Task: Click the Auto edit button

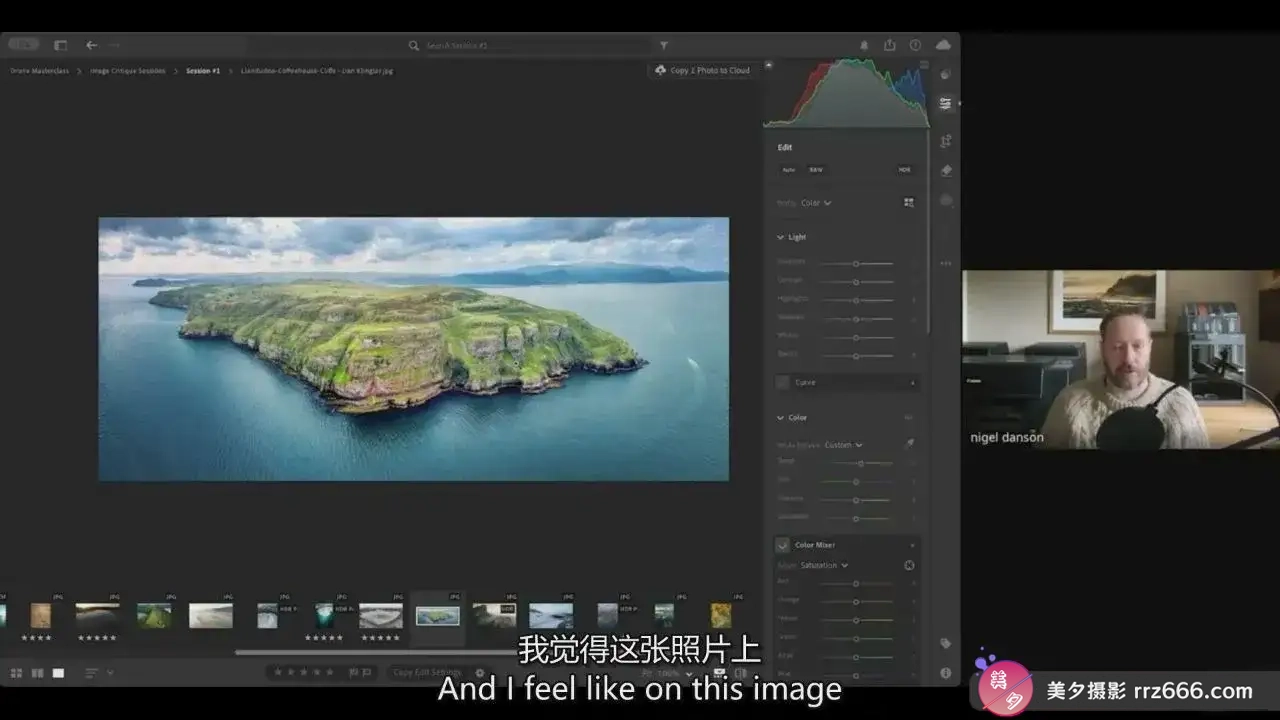Action: 789,170
